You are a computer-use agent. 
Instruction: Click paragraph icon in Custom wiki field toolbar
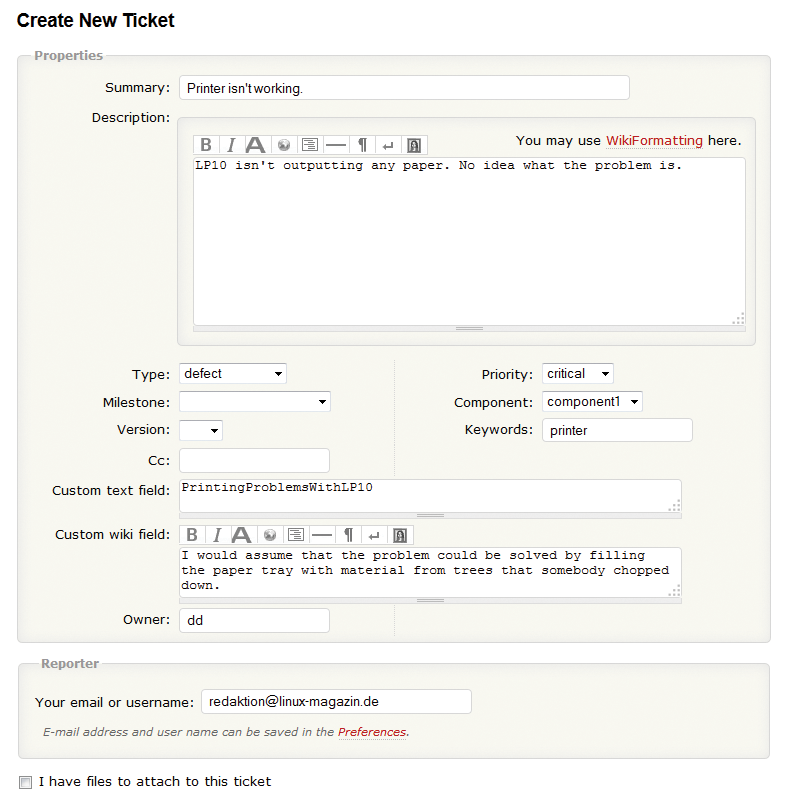tap(348, 535)
